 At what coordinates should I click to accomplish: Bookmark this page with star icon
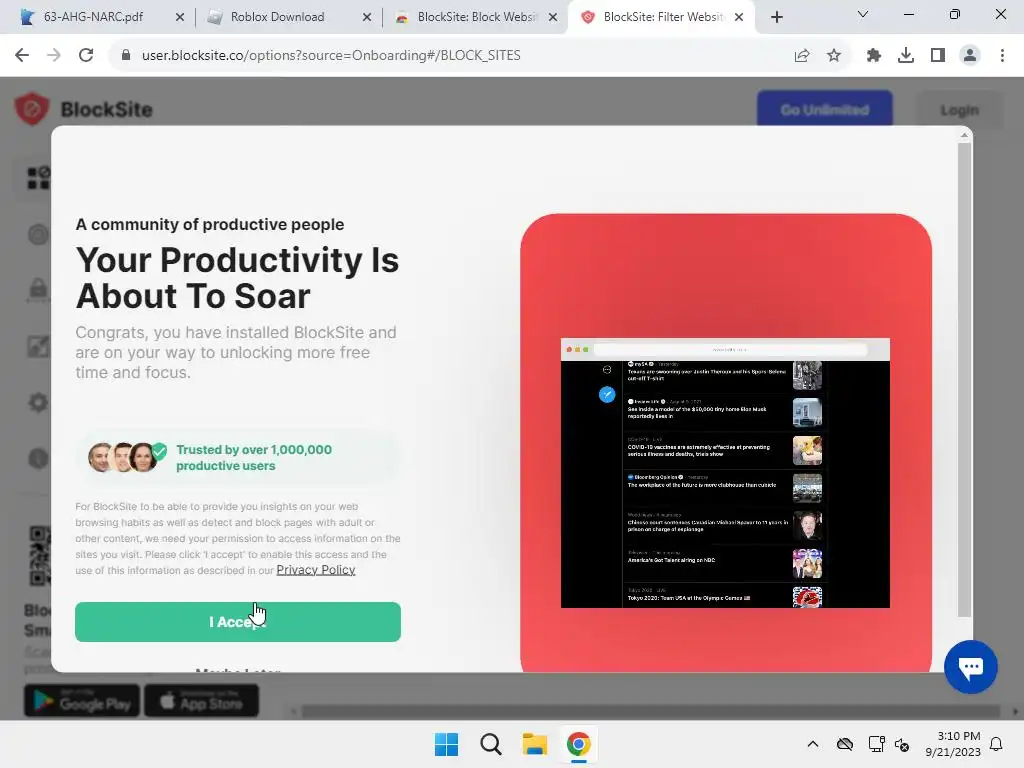[x=834, y=56]
